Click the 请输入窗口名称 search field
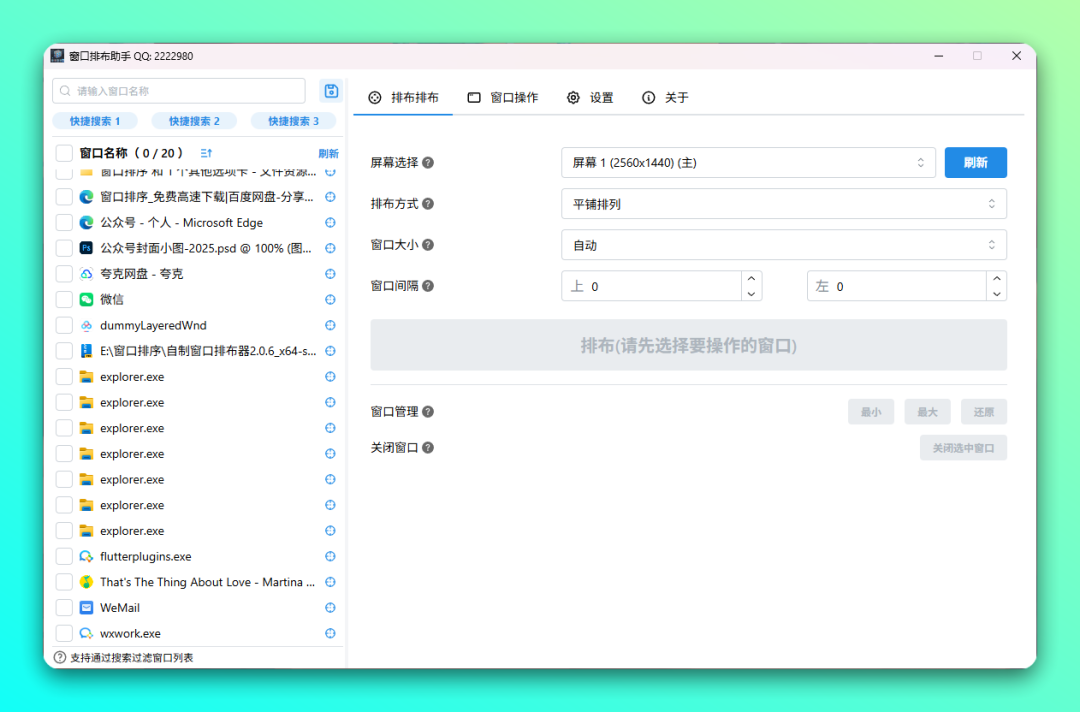Viewport: 1080px width, 712px height. pos(179,91)
